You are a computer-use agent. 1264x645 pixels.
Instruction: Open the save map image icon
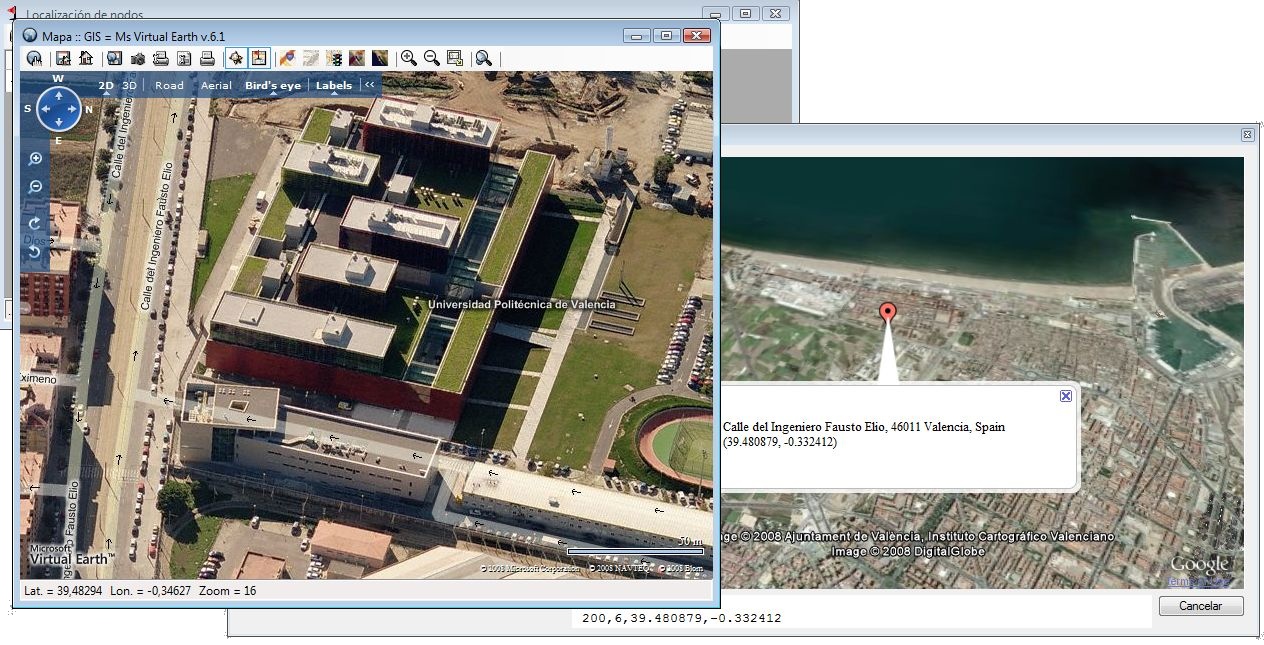(64, 58)
